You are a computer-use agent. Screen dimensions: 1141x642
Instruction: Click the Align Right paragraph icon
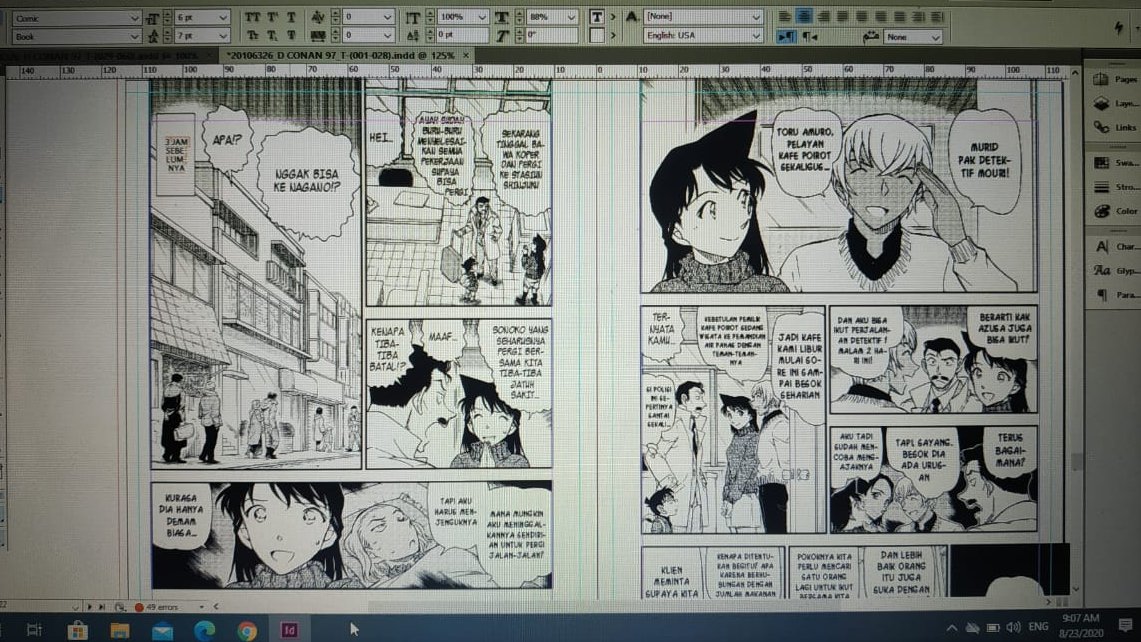(x=823, y=16)
